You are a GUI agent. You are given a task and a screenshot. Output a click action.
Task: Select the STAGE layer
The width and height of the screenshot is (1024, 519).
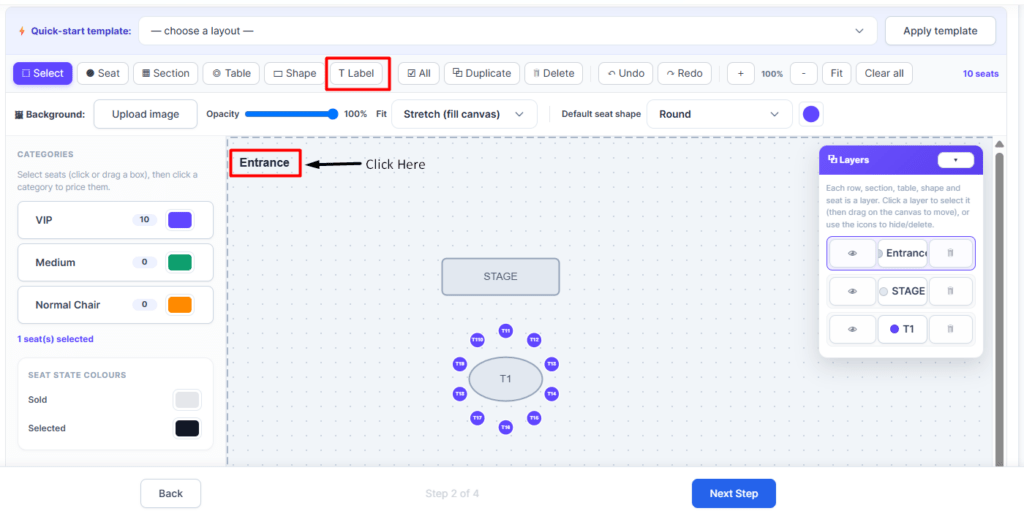click(x=903, y=291)
